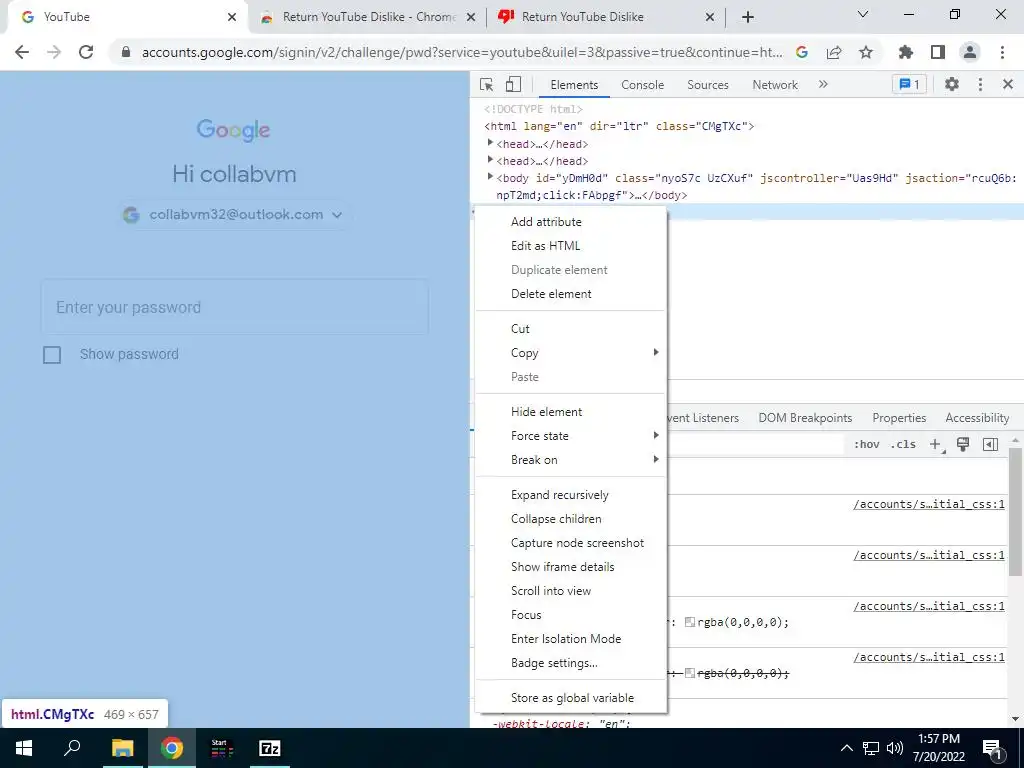Open Chrome extensions puzzle icon
This screenshot has width=1024, height=768.
(906, 52)
